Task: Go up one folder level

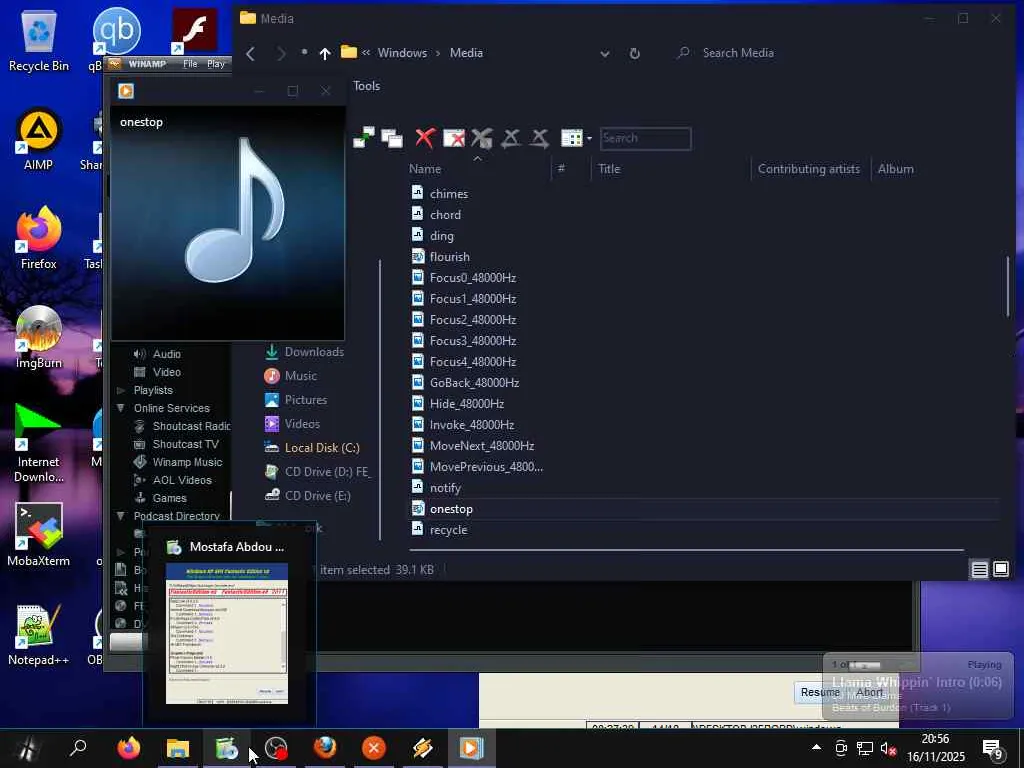Action: 325,54
